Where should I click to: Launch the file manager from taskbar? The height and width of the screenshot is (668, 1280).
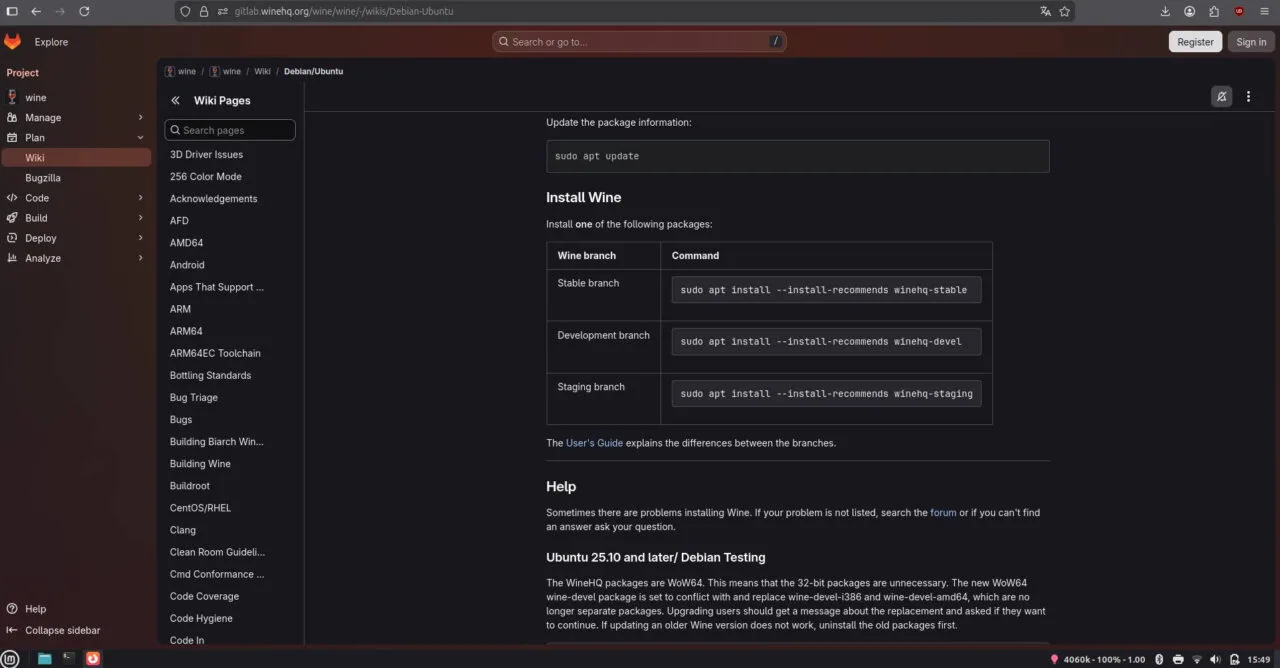[44, 658]
